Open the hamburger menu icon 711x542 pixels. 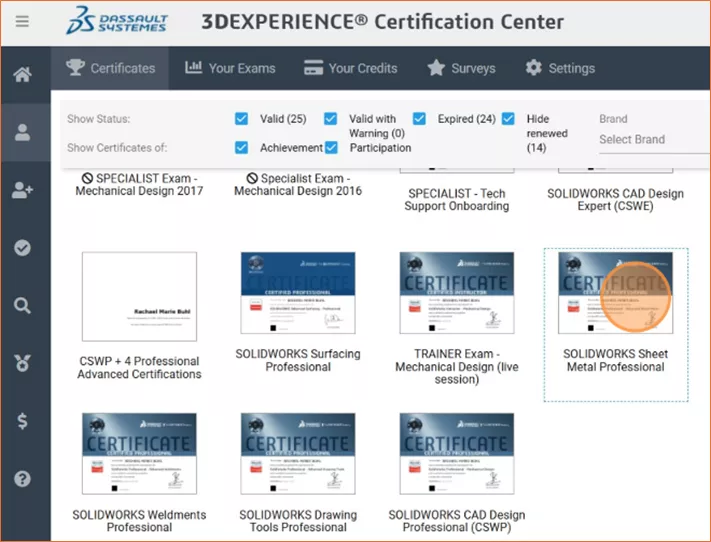point(22,21)
